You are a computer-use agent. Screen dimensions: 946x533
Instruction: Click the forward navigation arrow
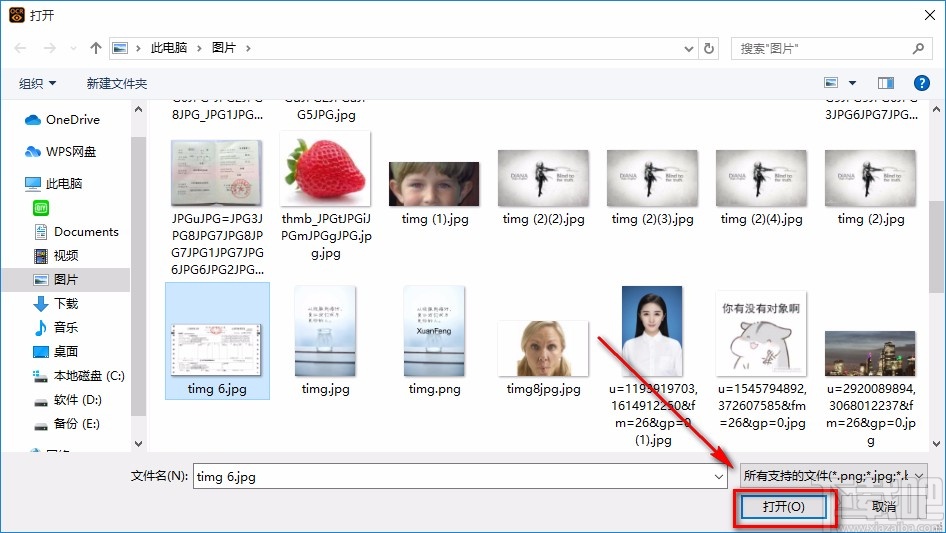pyautogui.click(x=49, y=48)
